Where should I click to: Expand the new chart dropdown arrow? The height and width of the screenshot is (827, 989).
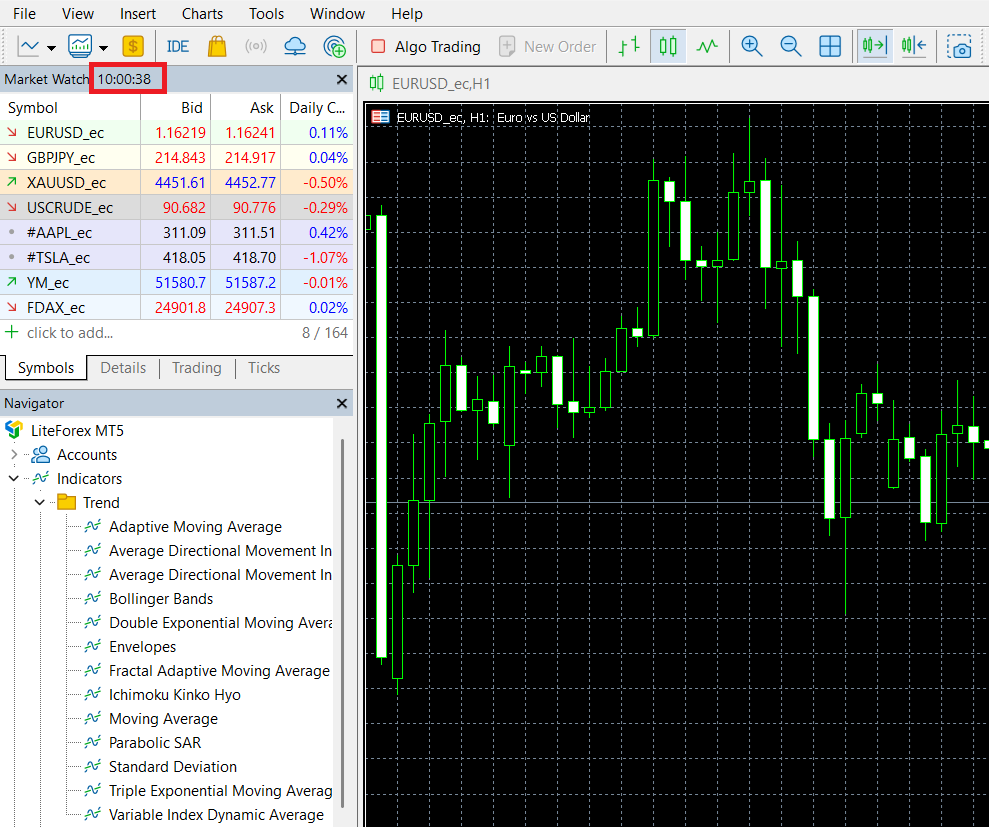52,48
